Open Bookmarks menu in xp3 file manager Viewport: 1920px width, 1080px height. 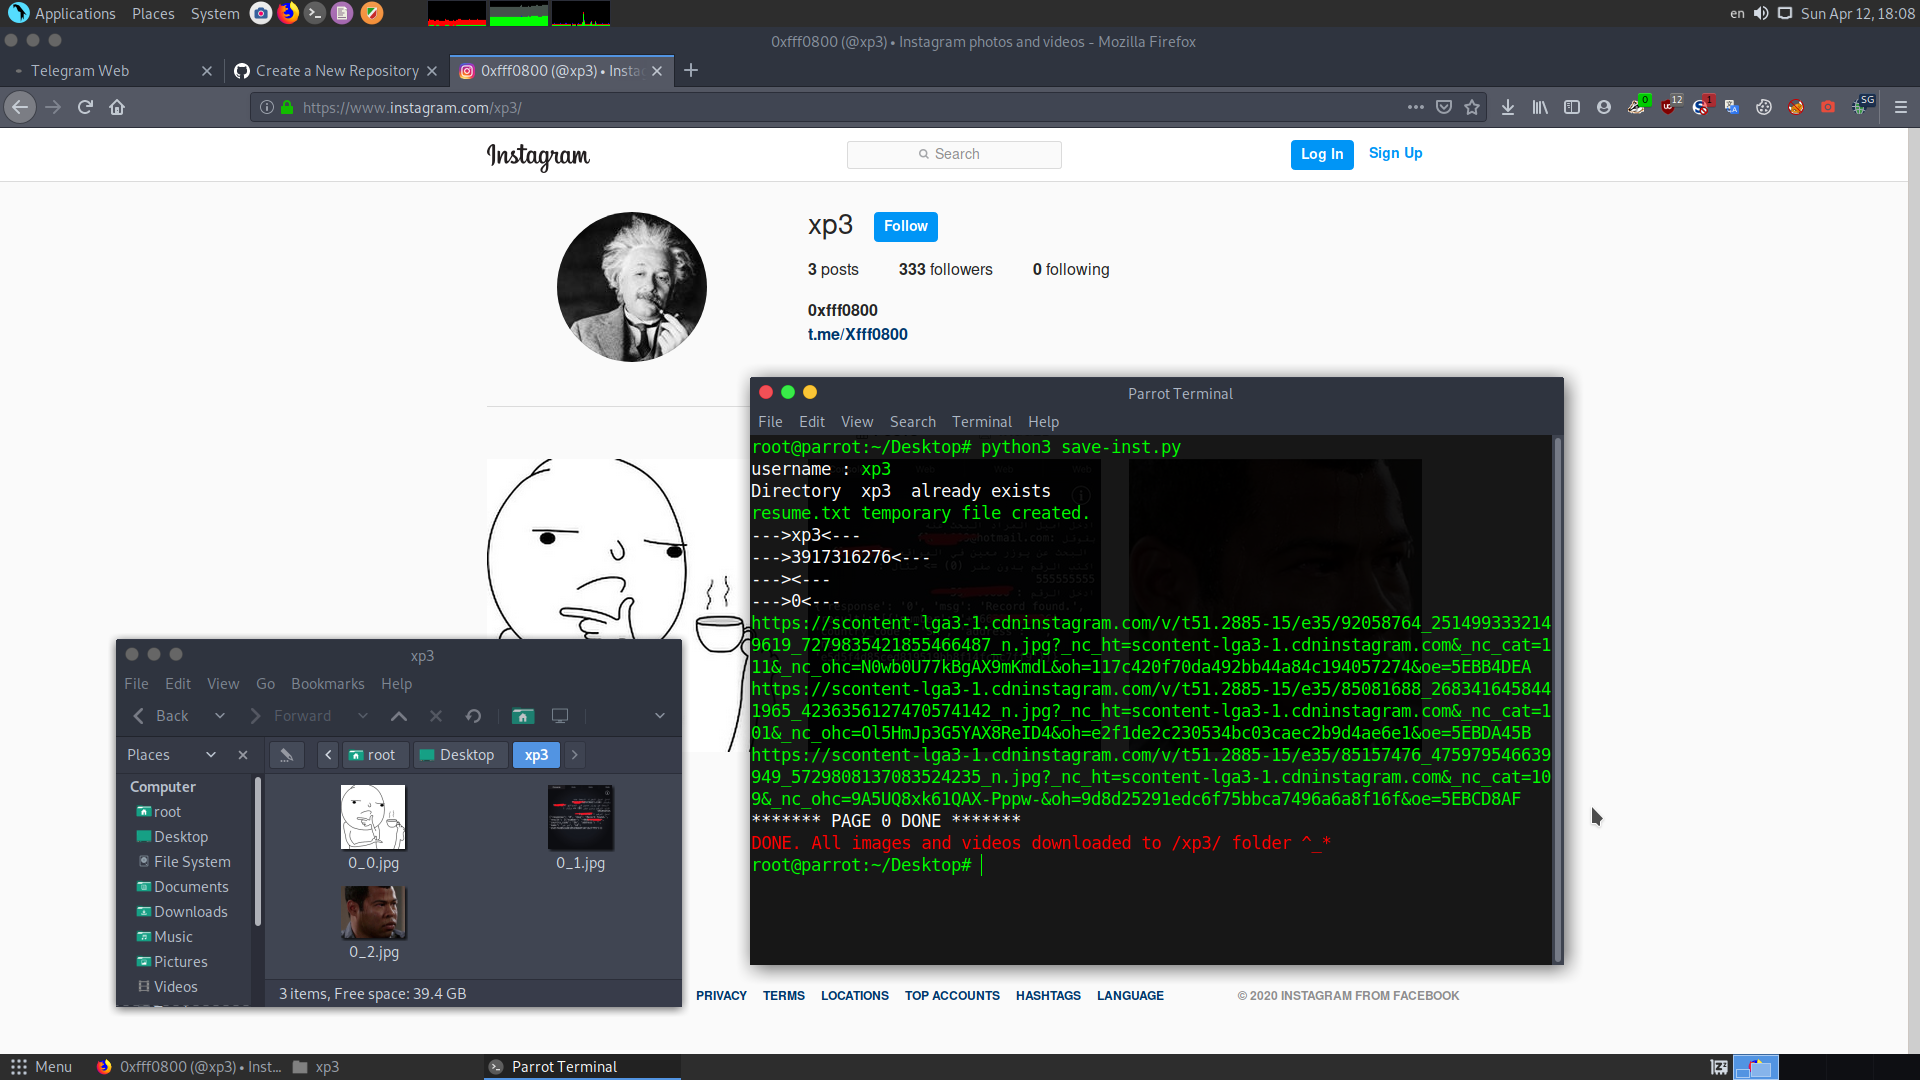point(327,684)
